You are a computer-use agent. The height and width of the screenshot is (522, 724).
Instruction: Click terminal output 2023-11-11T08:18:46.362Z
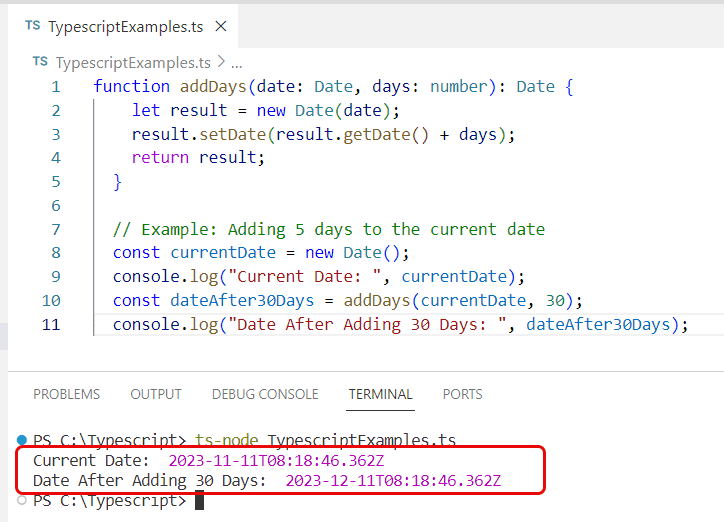point(276,461)
